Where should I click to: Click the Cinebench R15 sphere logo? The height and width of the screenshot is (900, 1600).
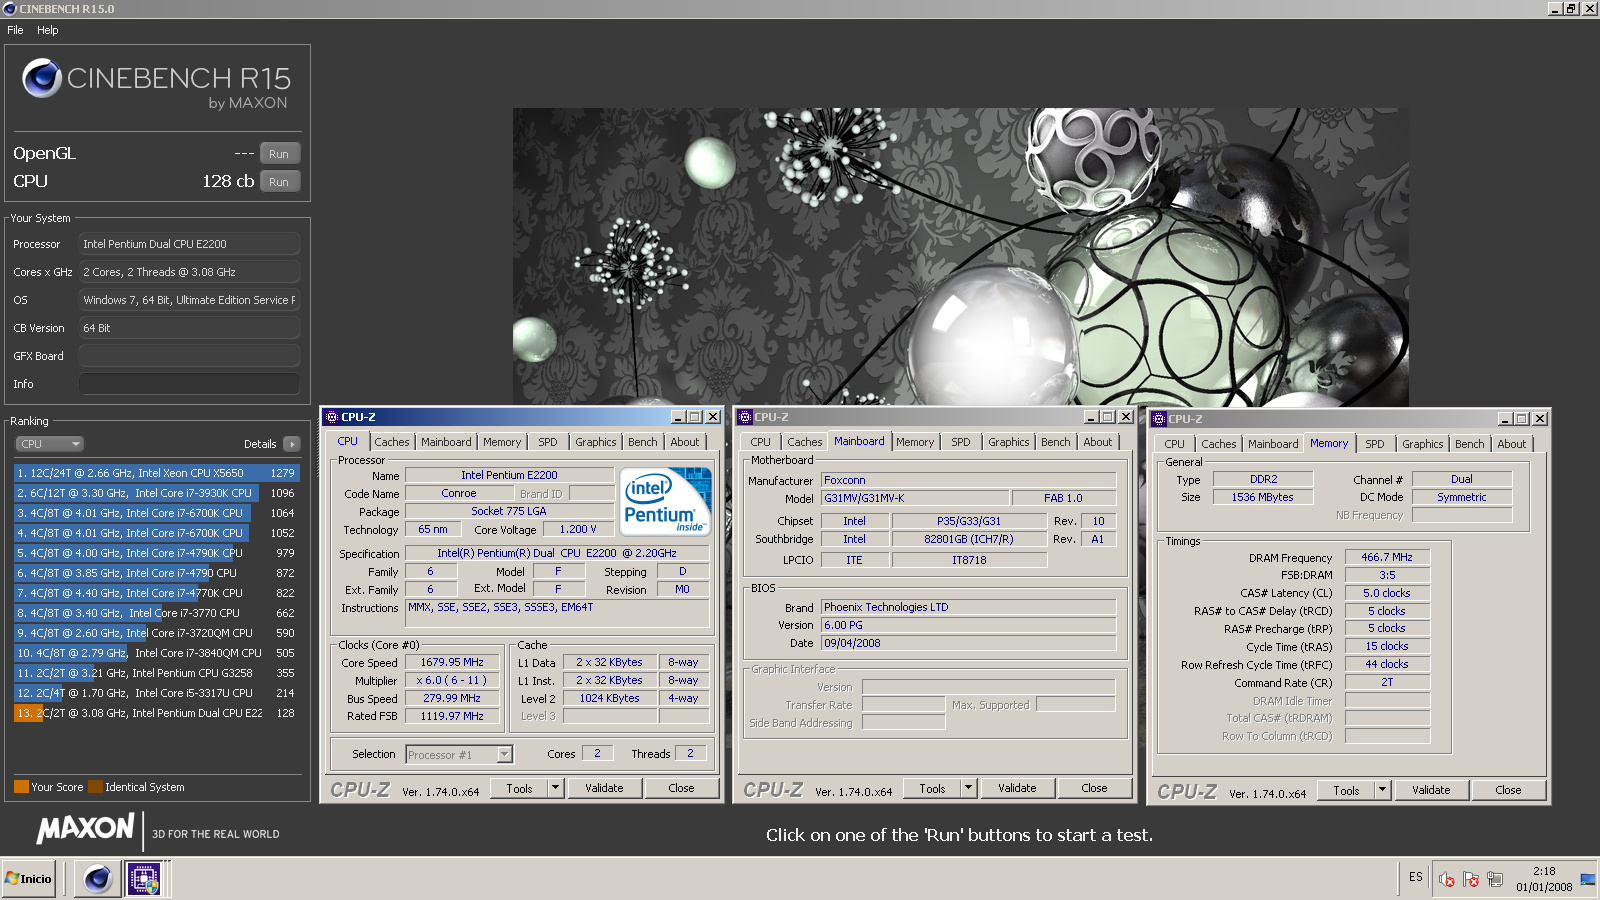(42, 77)
